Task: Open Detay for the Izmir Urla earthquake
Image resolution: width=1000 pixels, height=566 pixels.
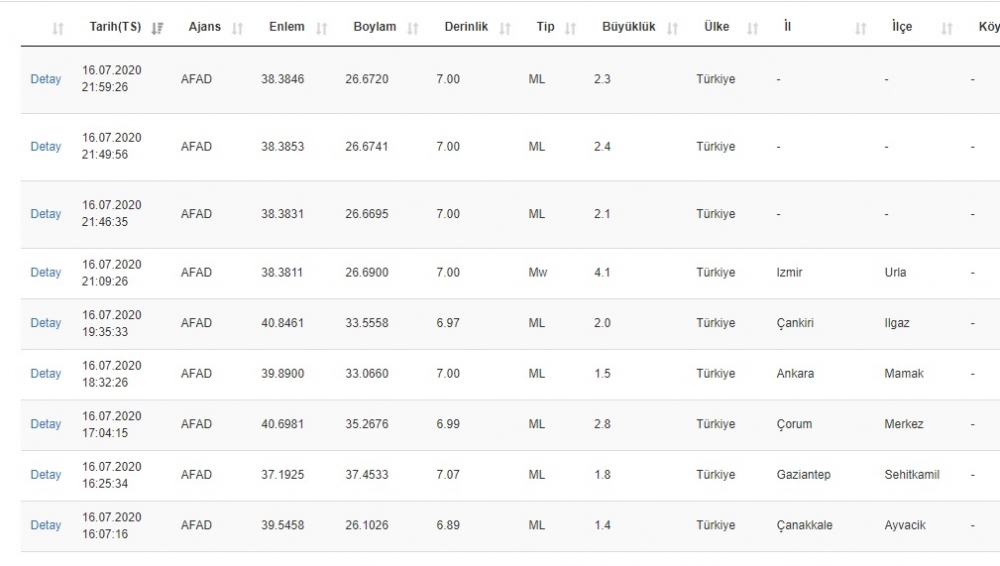Action: (45, 272)
